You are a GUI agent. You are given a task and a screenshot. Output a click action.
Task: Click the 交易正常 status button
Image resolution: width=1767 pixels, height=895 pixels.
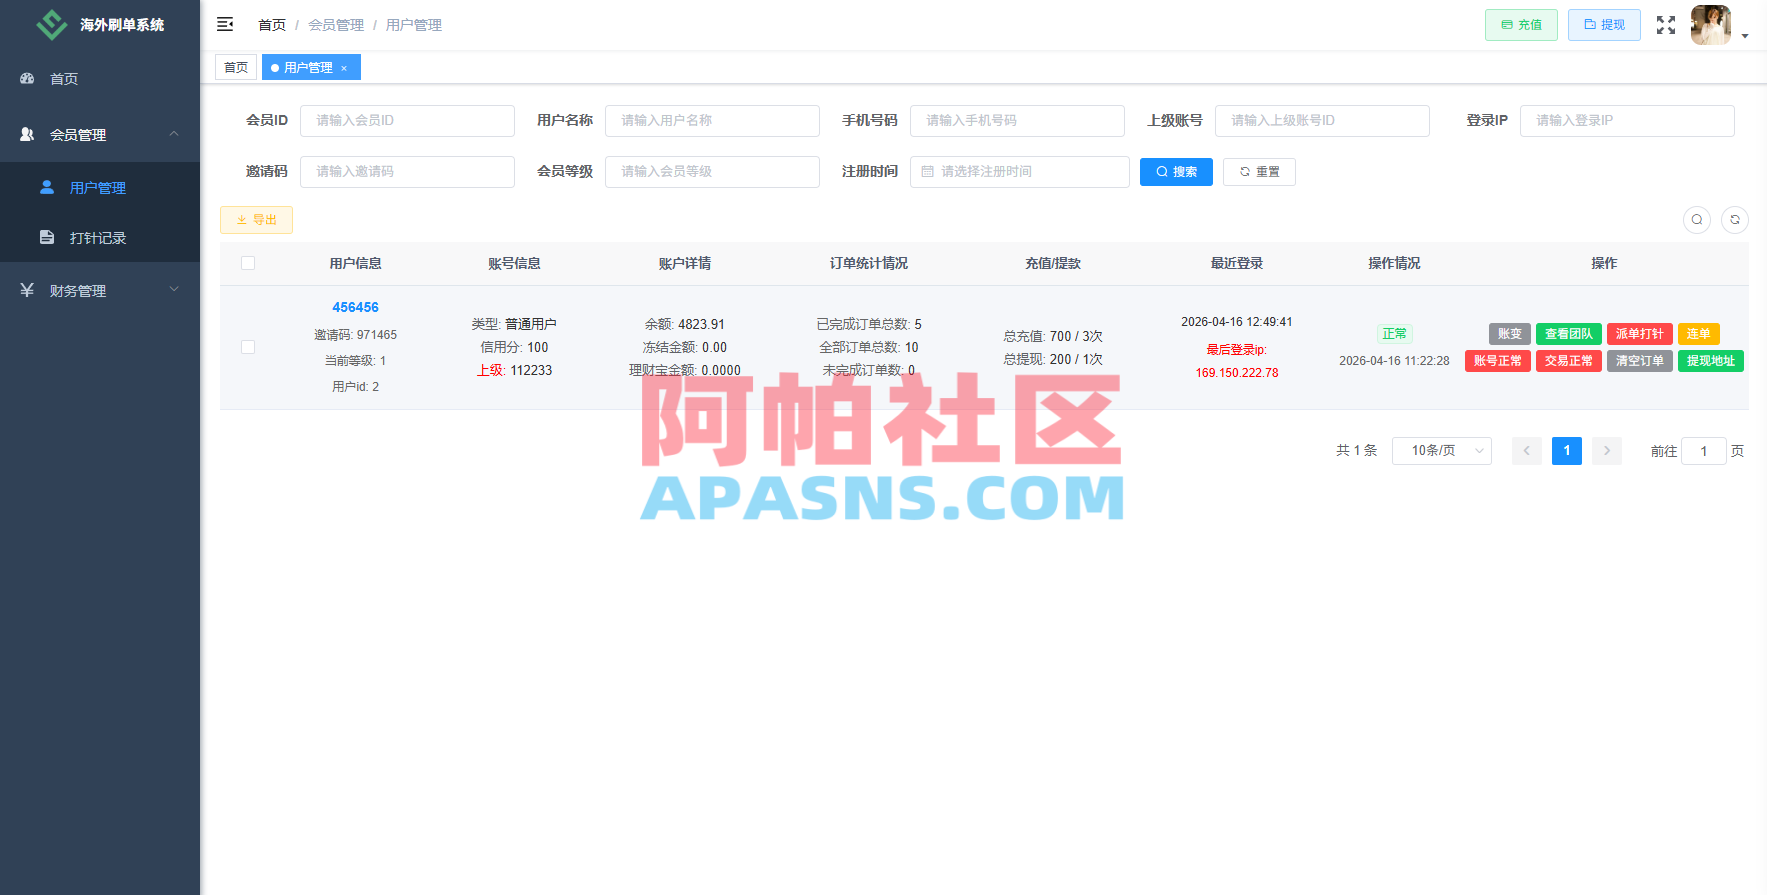(x=1569, y=361)
